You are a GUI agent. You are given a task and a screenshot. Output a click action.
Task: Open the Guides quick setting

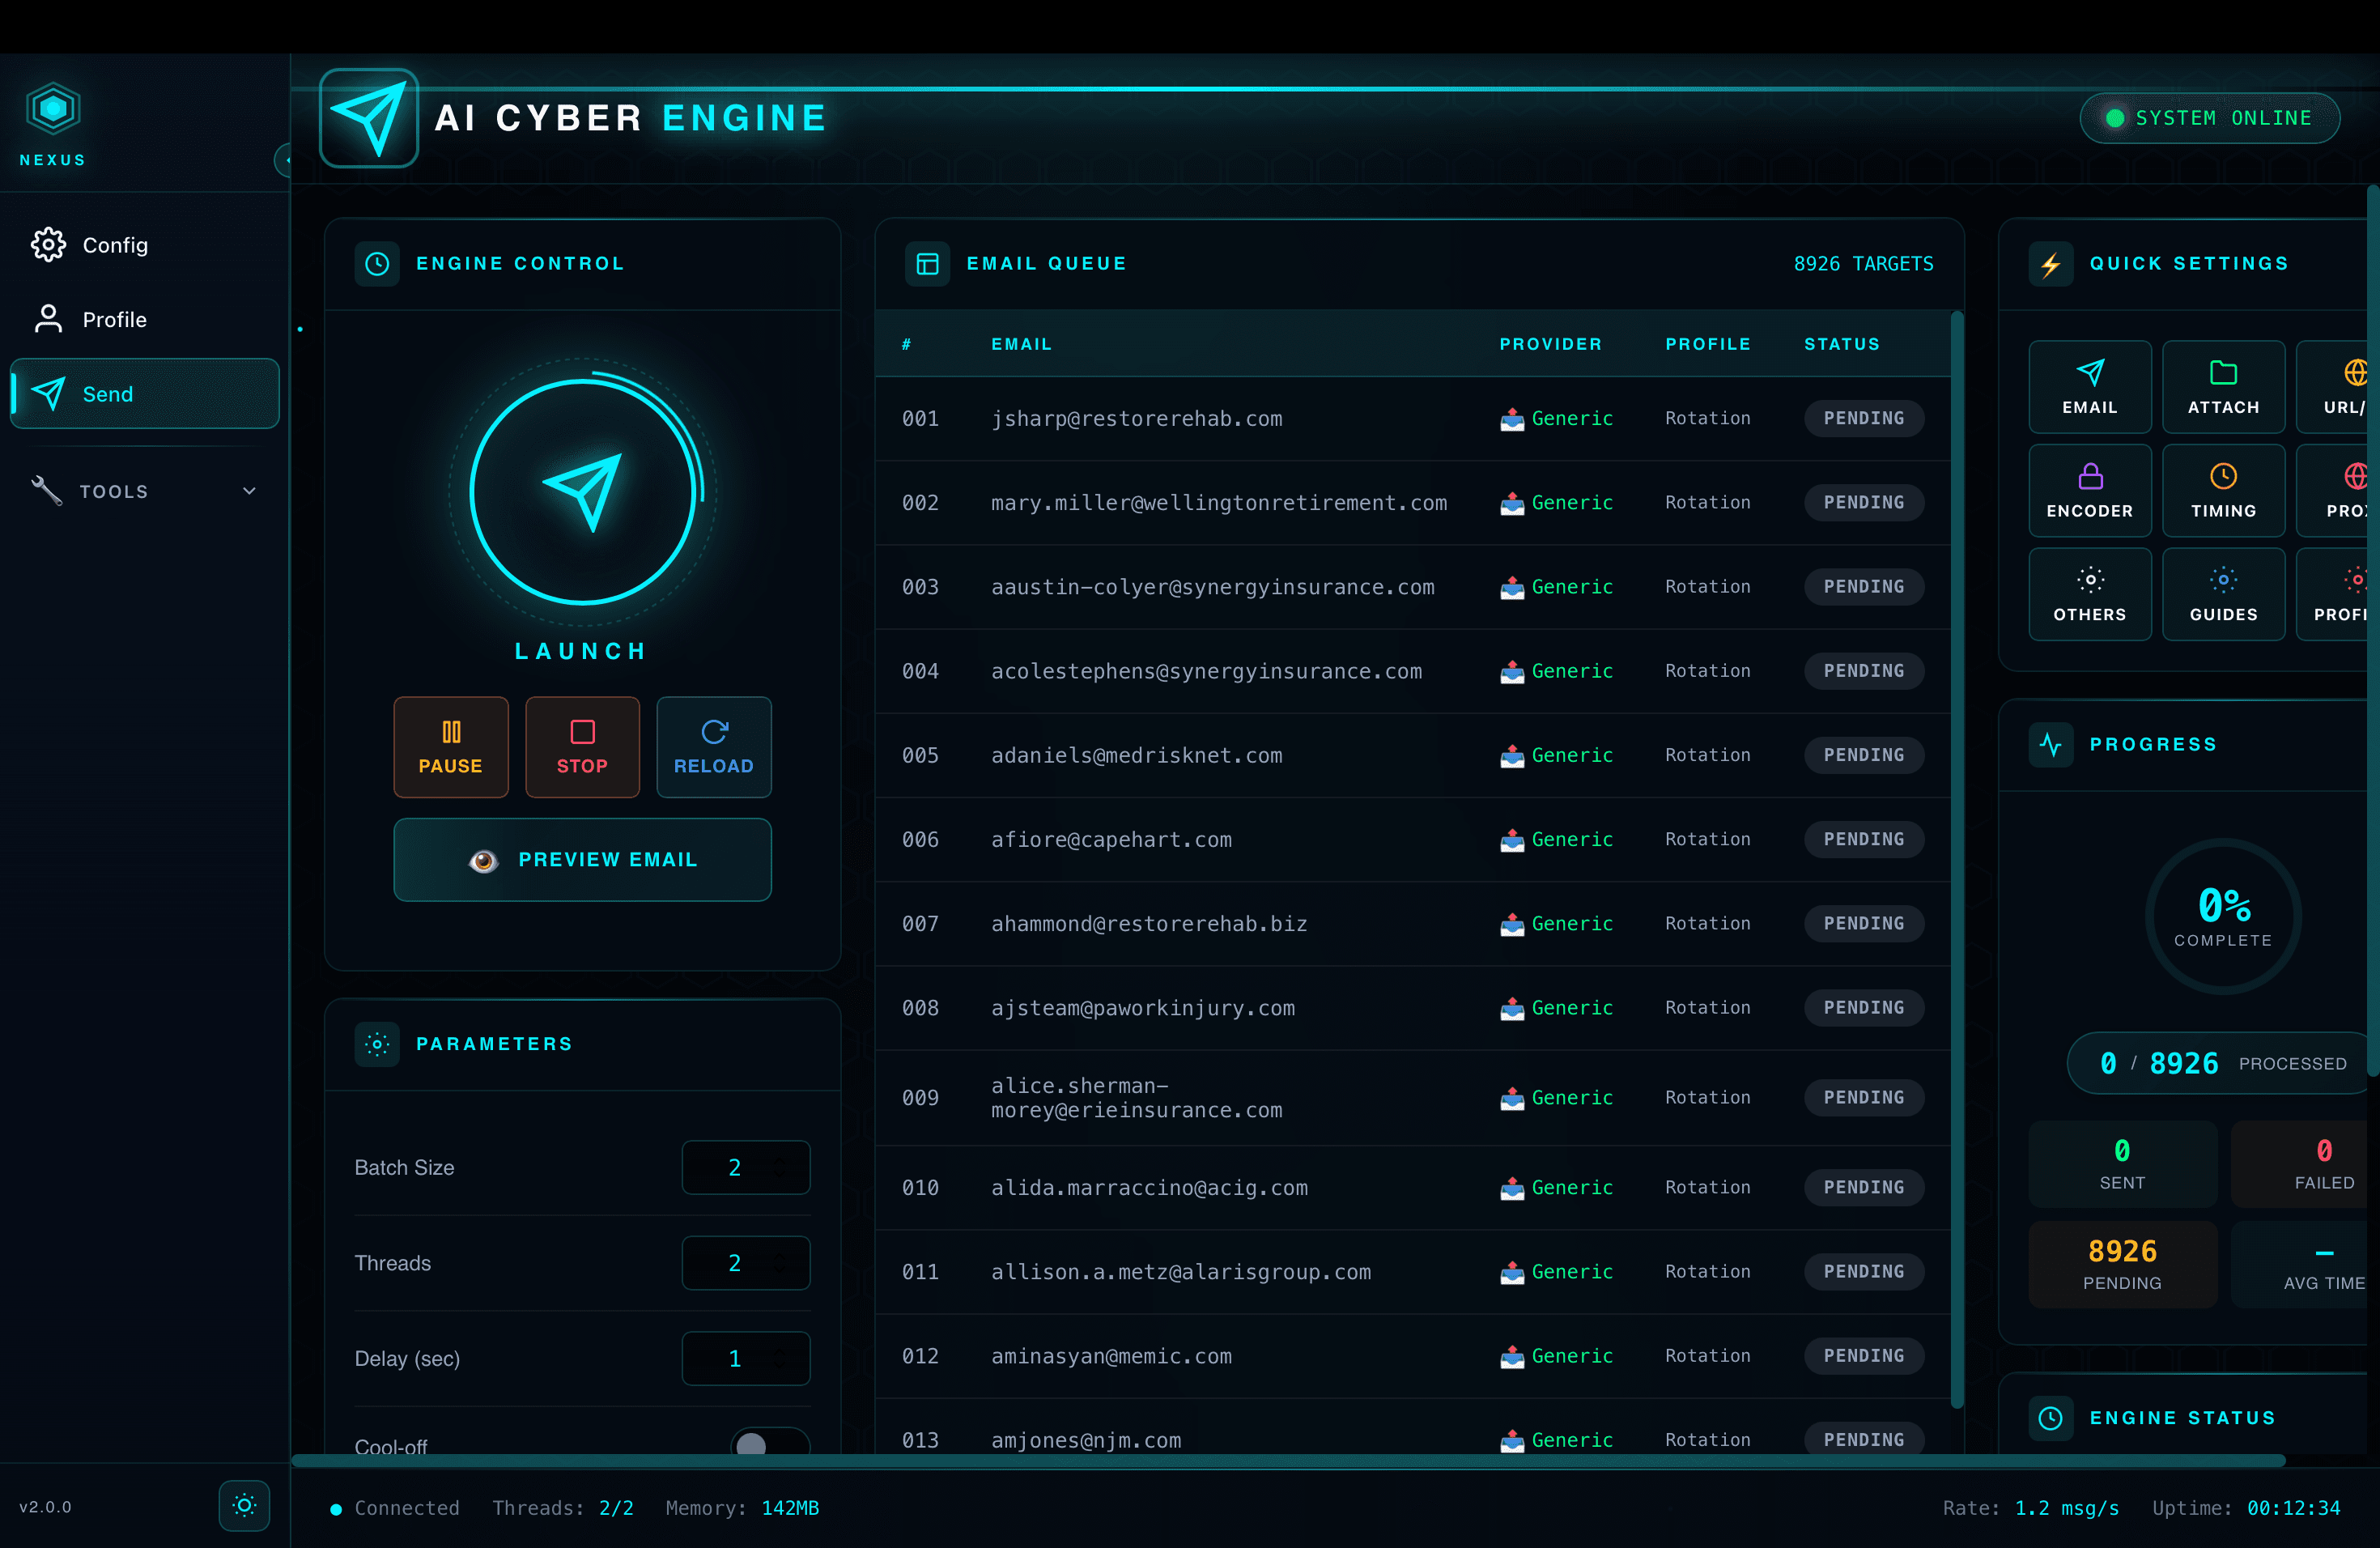(x=2224, y=594)
